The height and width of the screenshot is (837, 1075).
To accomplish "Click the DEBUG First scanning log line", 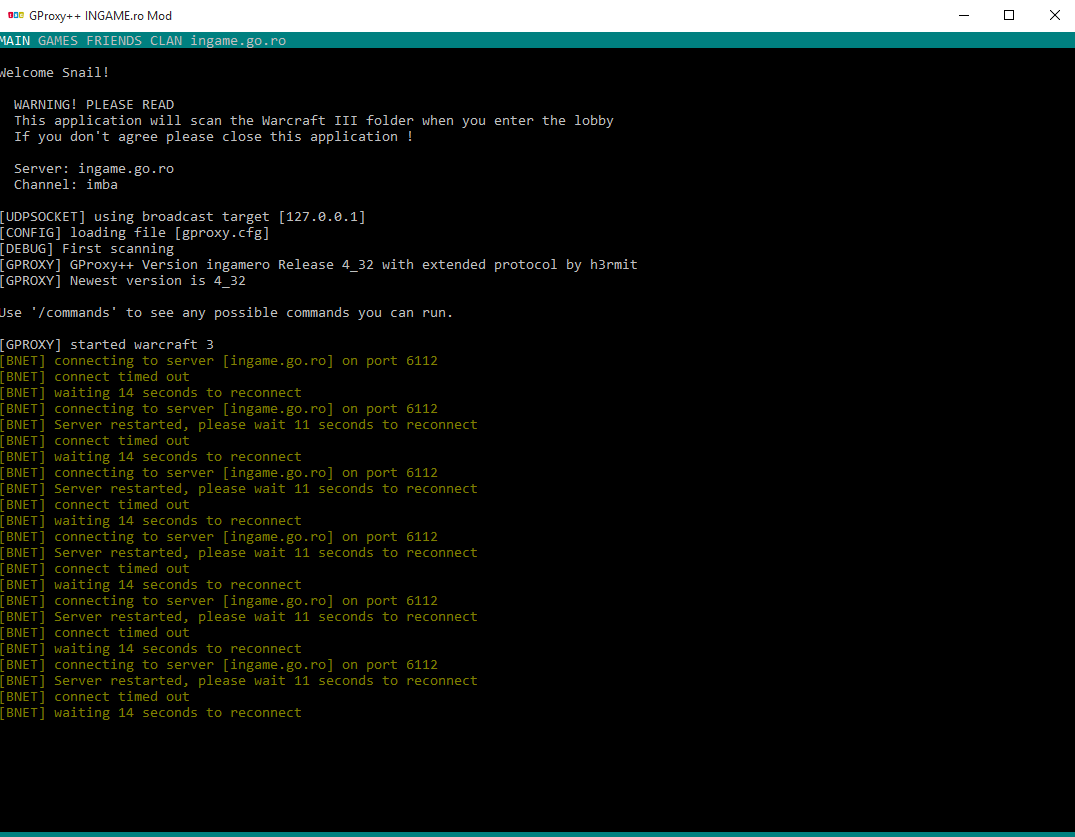I will [87, 249].
